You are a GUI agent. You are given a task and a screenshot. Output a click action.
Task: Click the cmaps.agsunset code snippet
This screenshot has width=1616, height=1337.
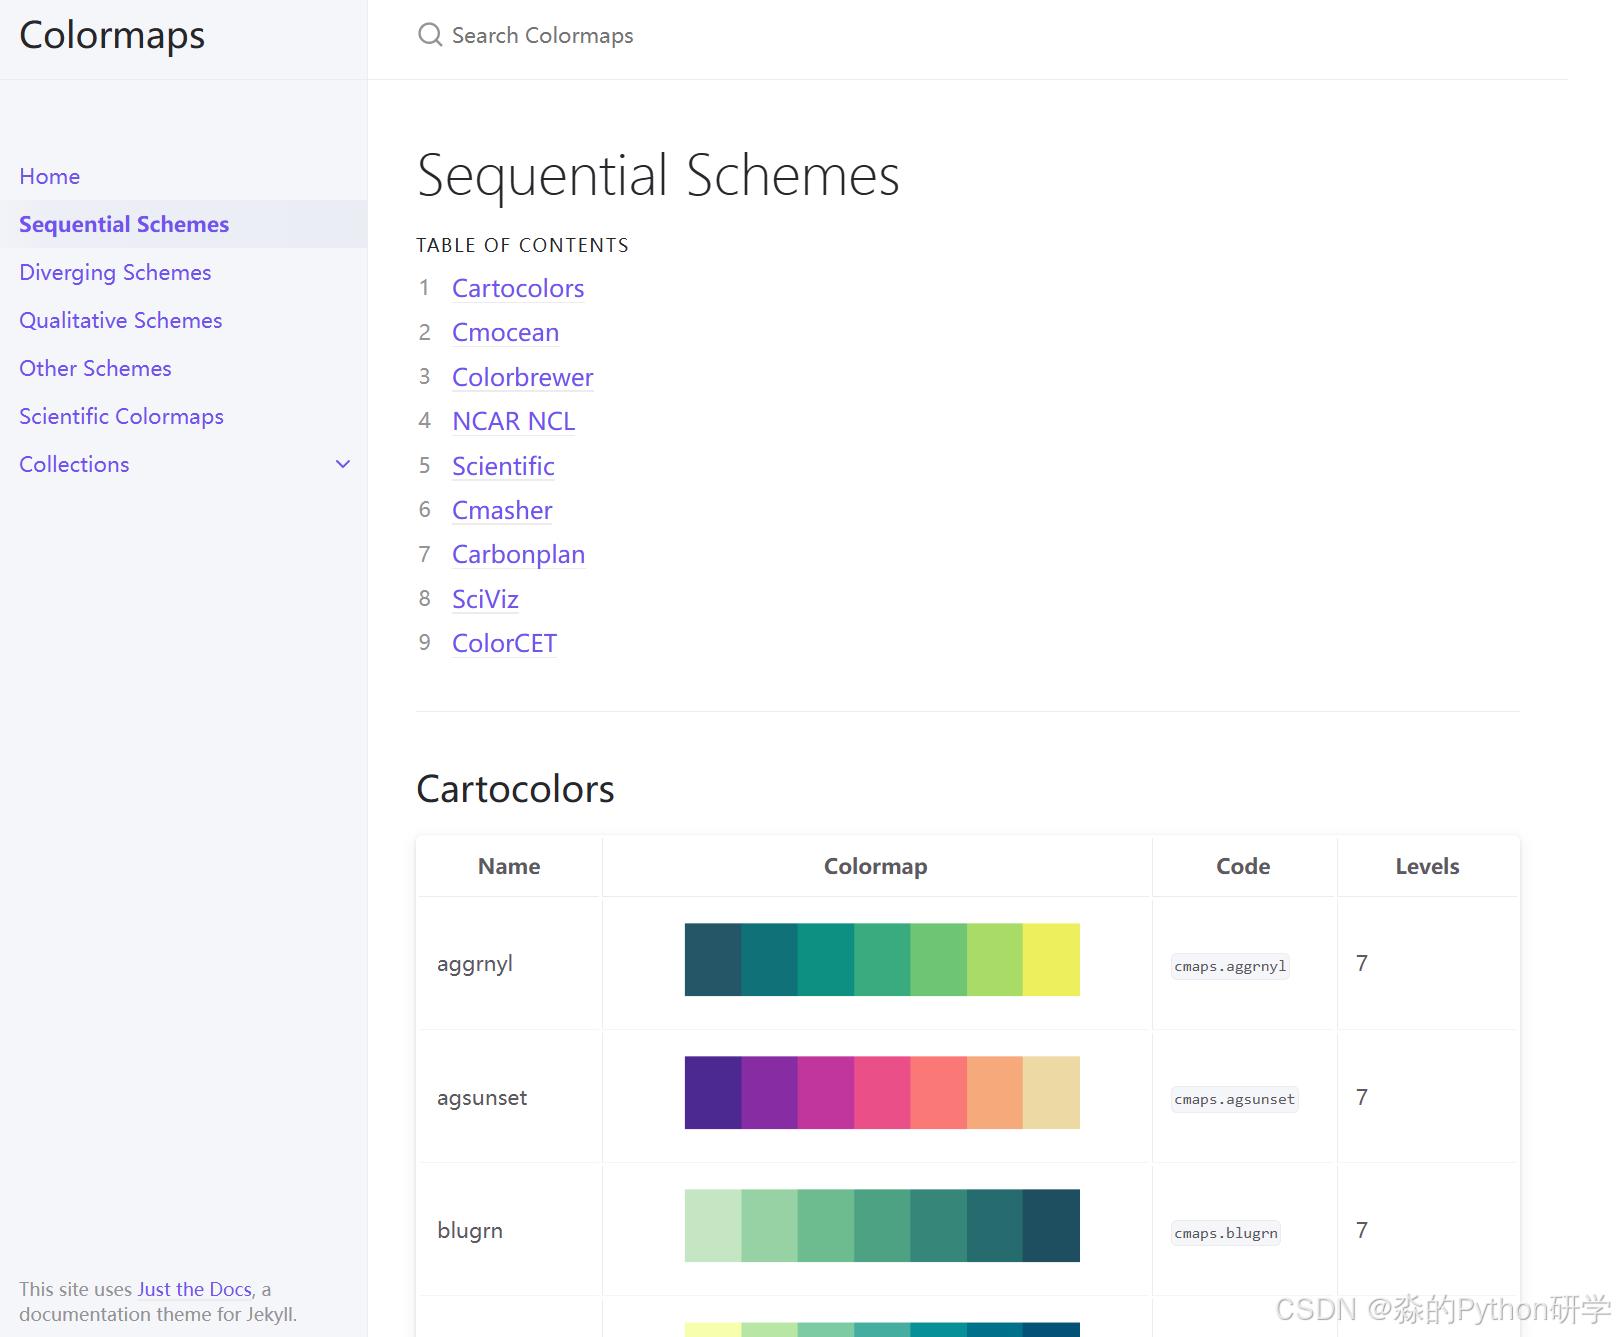click(x=1234, y=1099)
